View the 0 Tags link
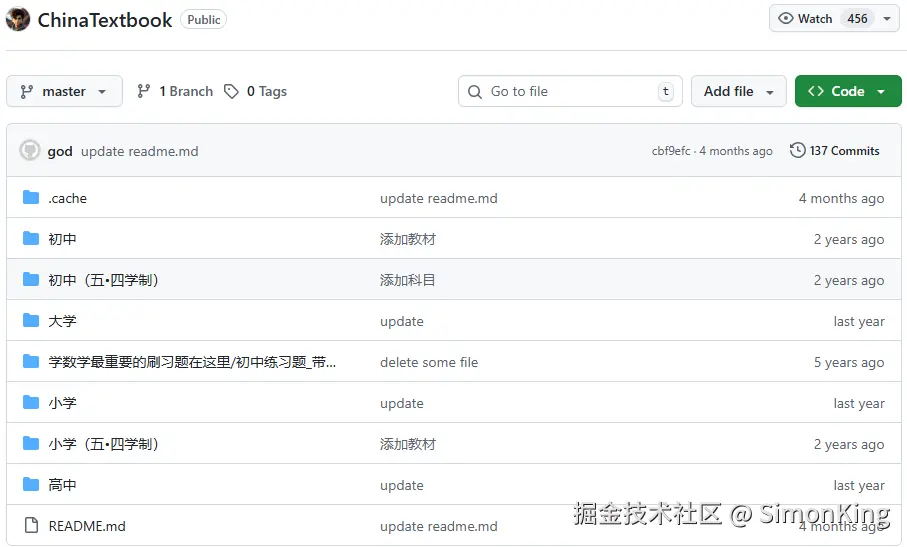Screen dimensions: 907x547 256,91
